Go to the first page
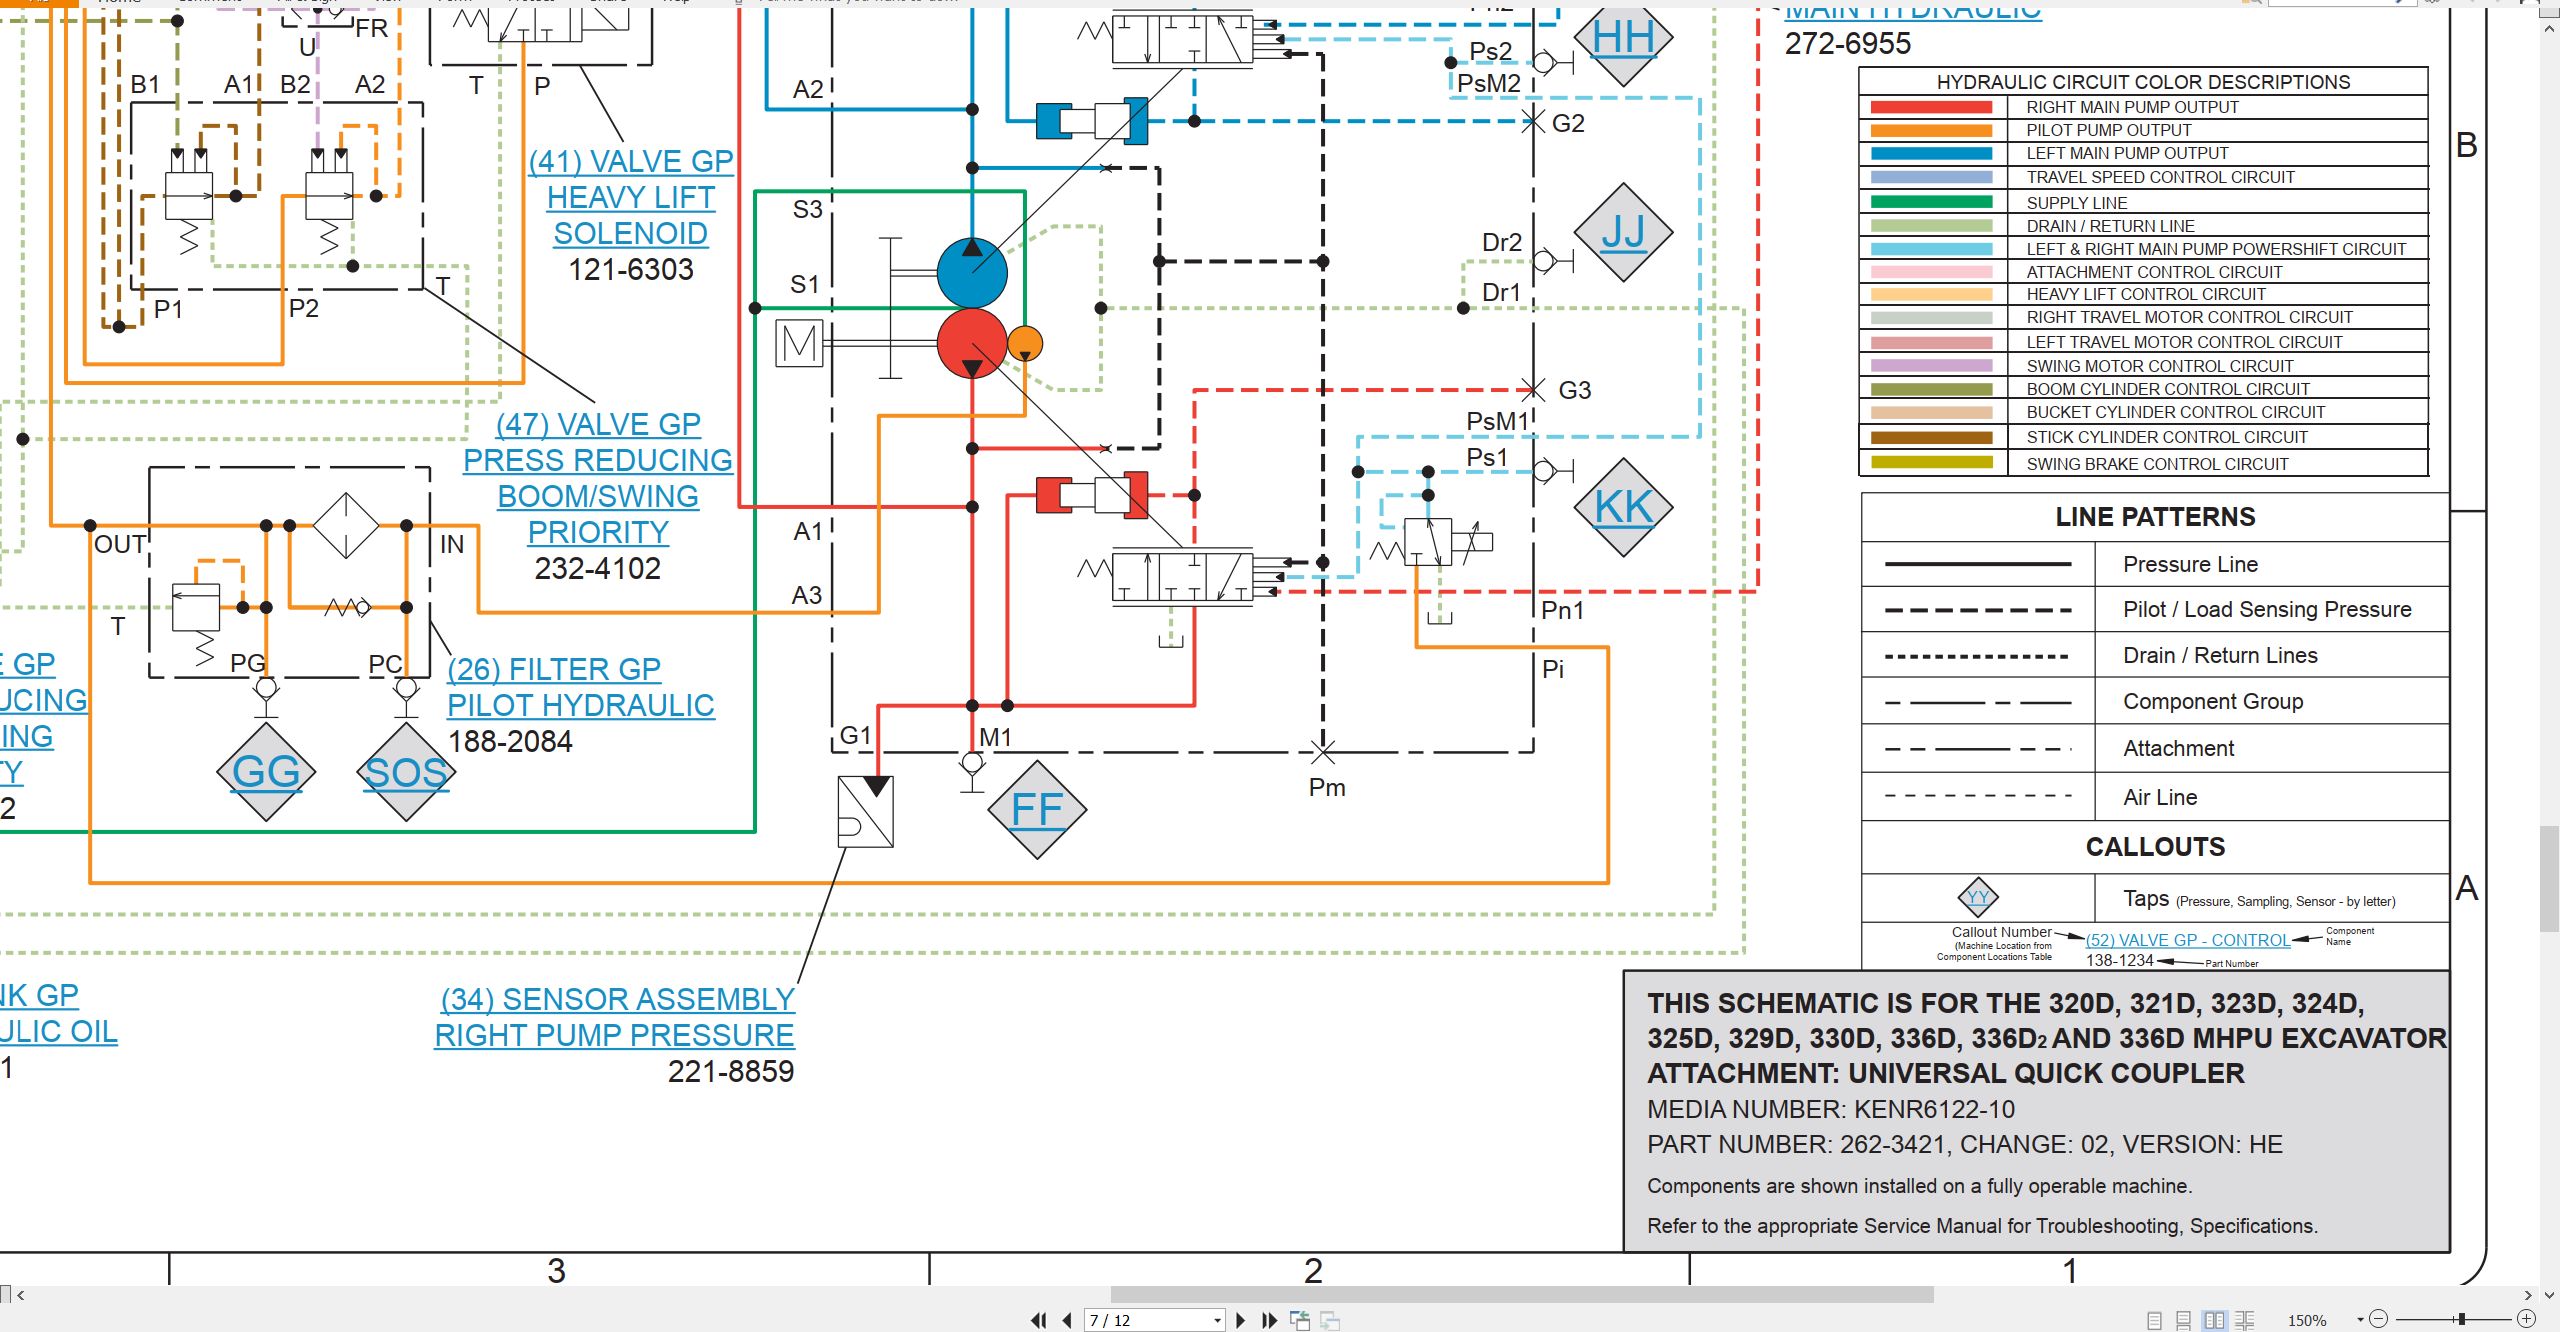 pyautogui.click(x=1039, y=1320)
